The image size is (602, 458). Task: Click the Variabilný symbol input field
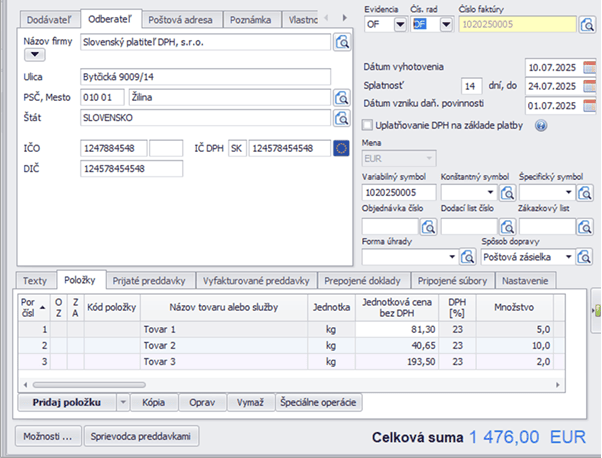coord(398,192)
